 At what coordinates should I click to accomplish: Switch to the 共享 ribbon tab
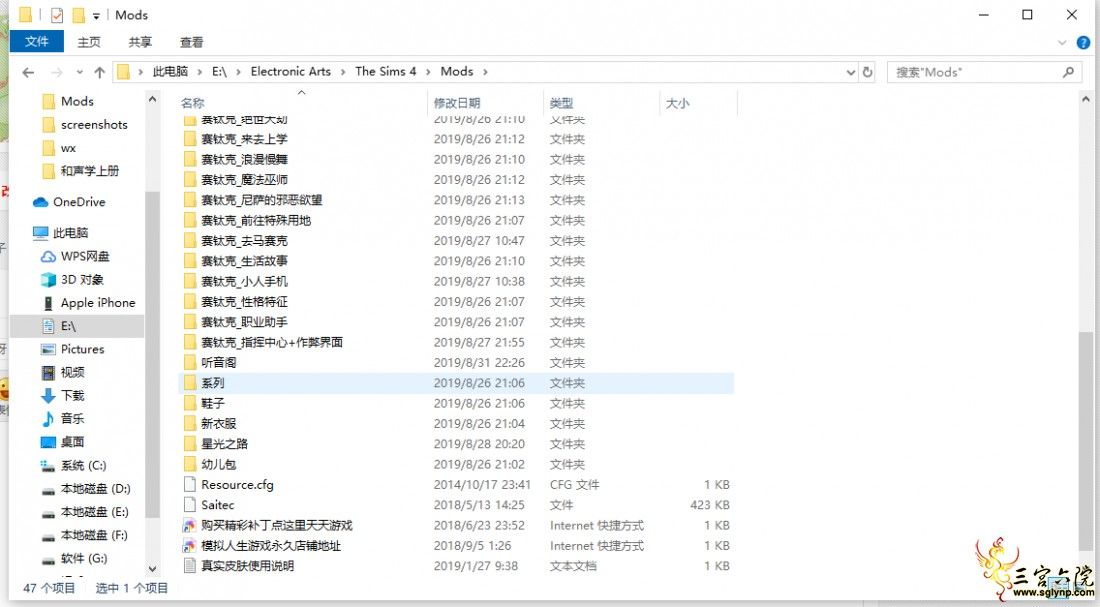coord(140,42)
